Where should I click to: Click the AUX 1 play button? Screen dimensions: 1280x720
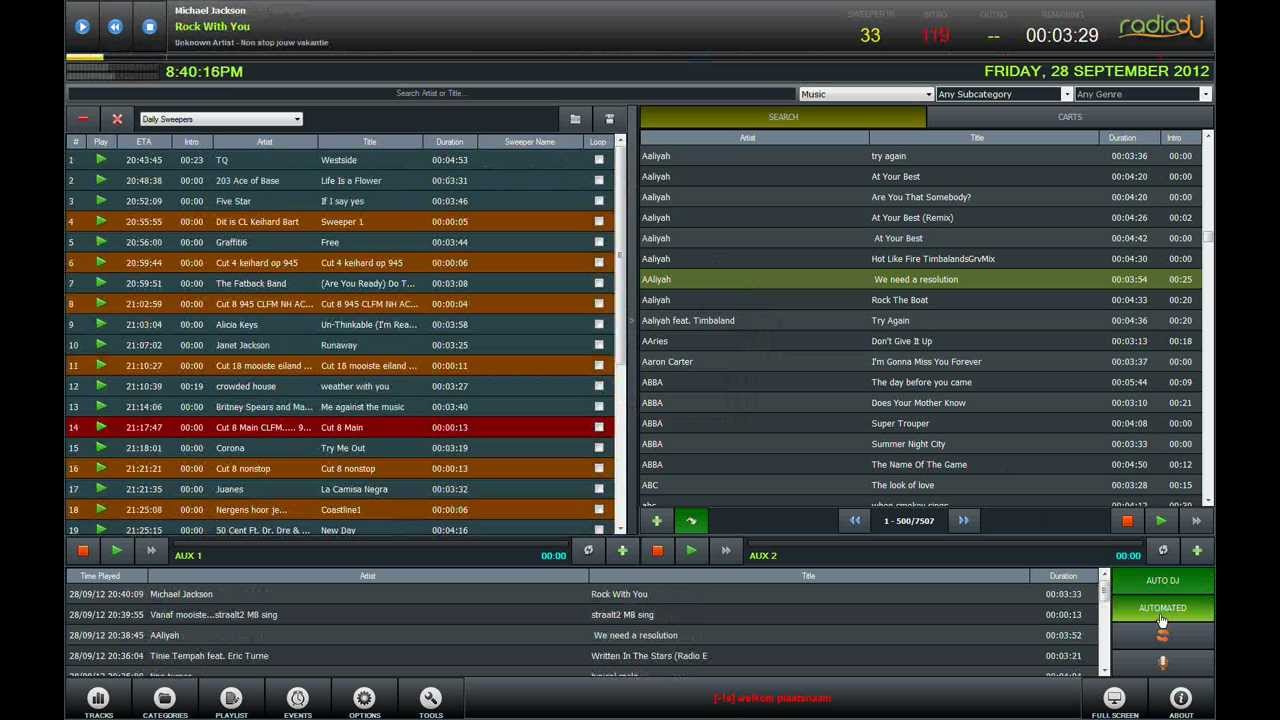[x=117, y=551]
